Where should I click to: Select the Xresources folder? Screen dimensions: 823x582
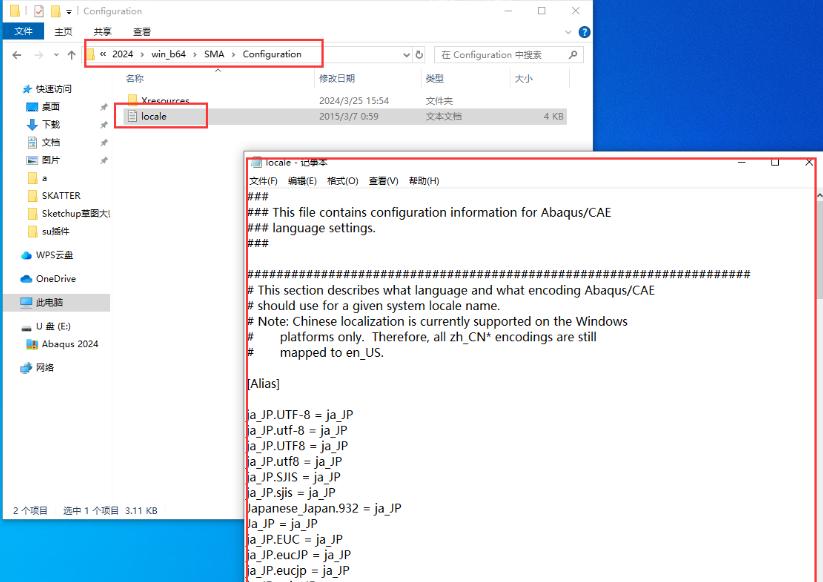[165, 100]
